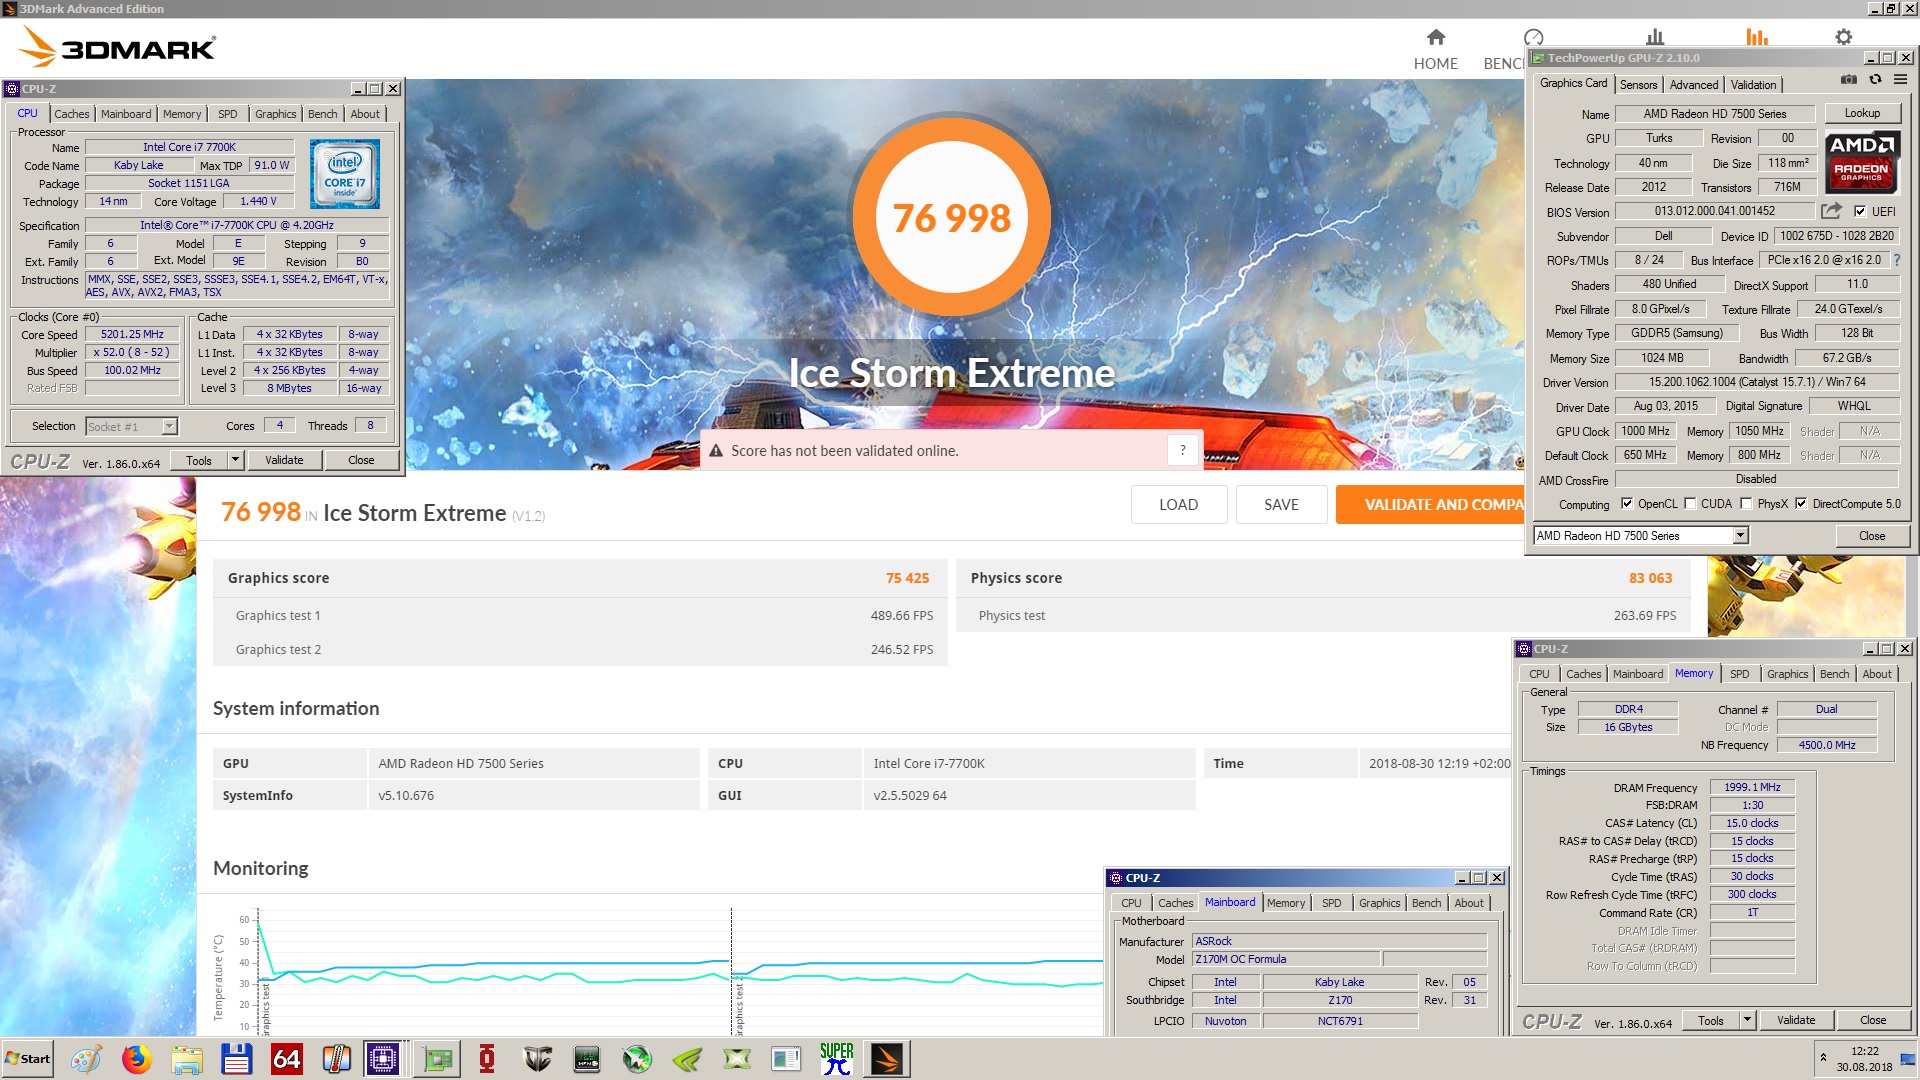
Task: Open the dark bar-chart icon in 3DMark navigation
Action: (x=1655, y=38)
